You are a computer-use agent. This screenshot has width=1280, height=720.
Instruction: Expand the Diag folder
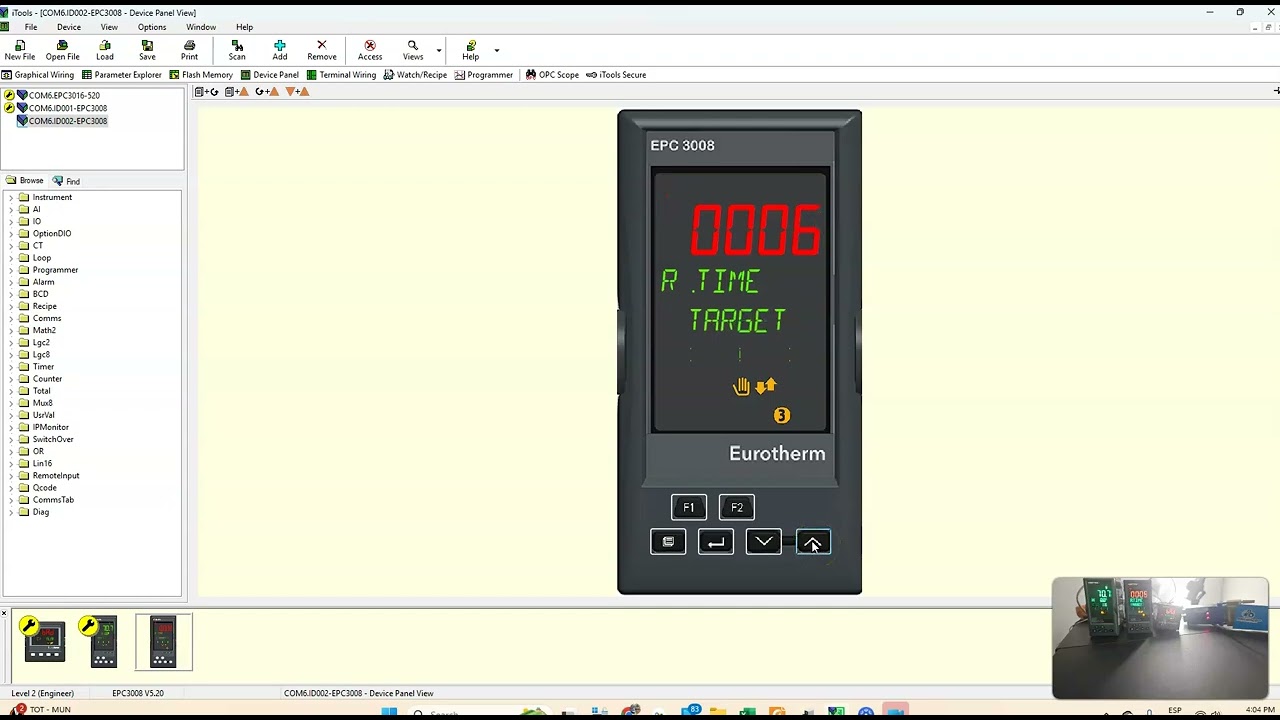(10, 512)
